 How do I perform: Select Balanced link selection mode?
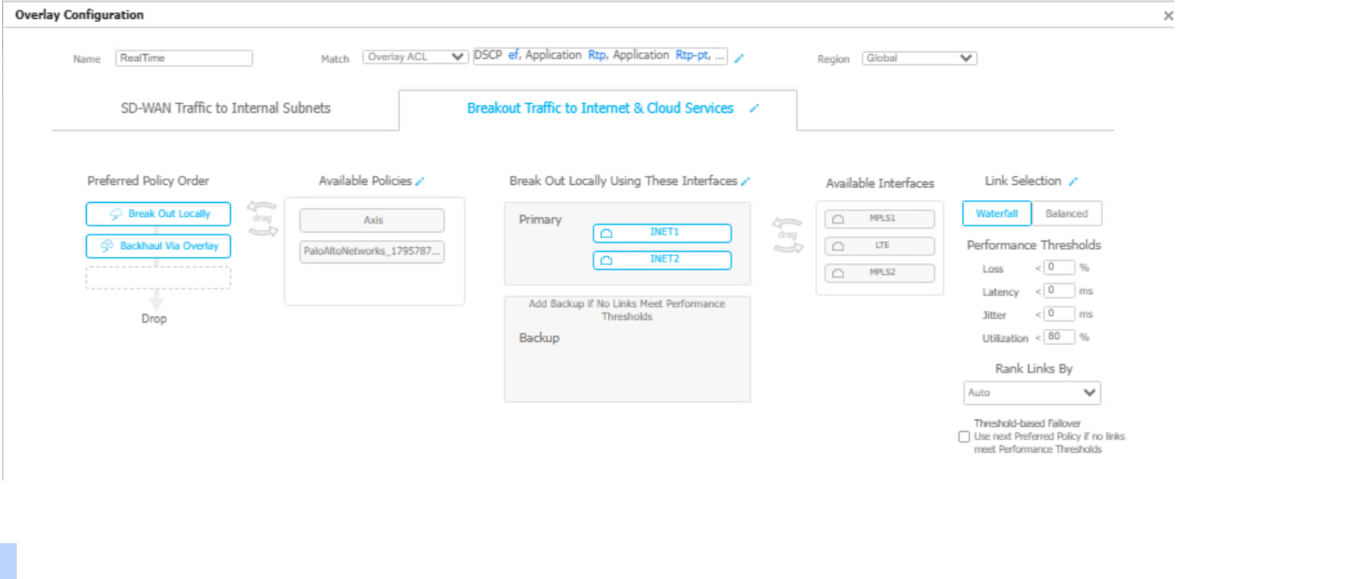pyautogui.click(x=1067, y=214)
